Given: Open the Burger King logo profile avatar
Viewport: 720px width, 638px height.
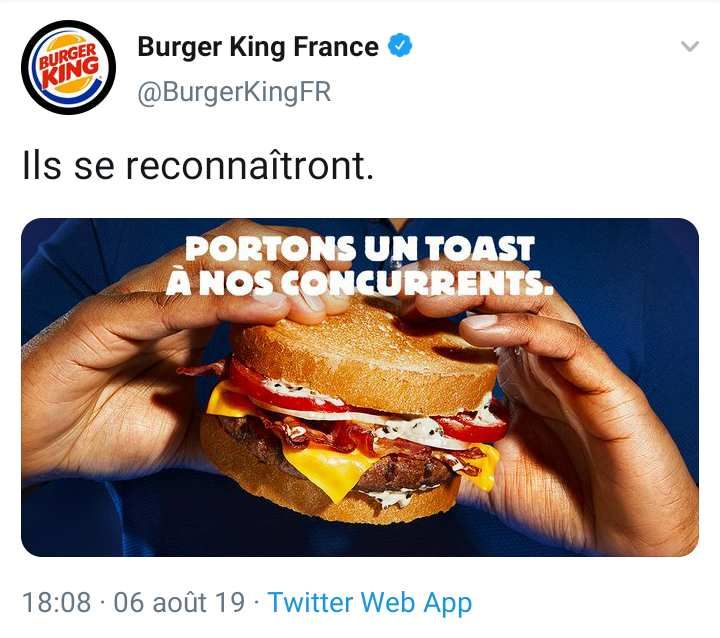Looking at the screenshot, I should [x=68, y=68].
